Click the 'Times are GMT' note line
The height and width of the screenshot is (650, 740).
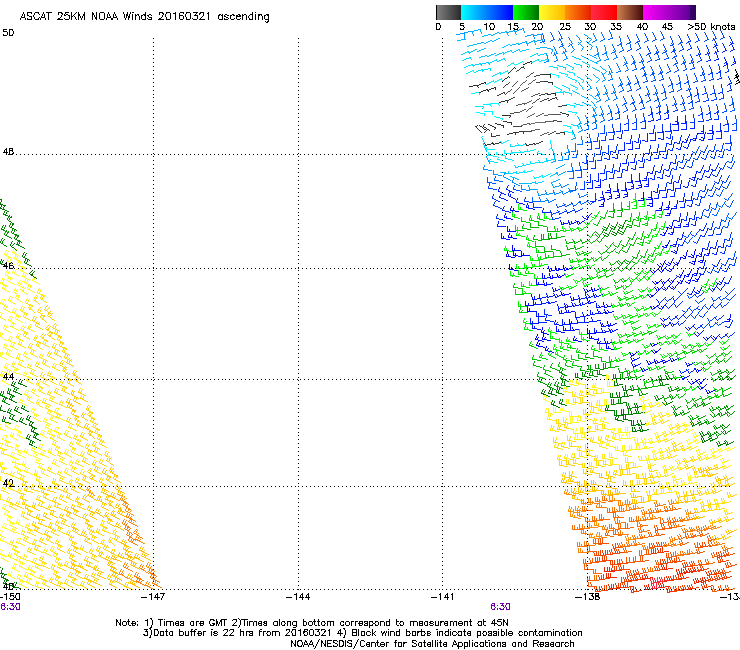(312, 623)
